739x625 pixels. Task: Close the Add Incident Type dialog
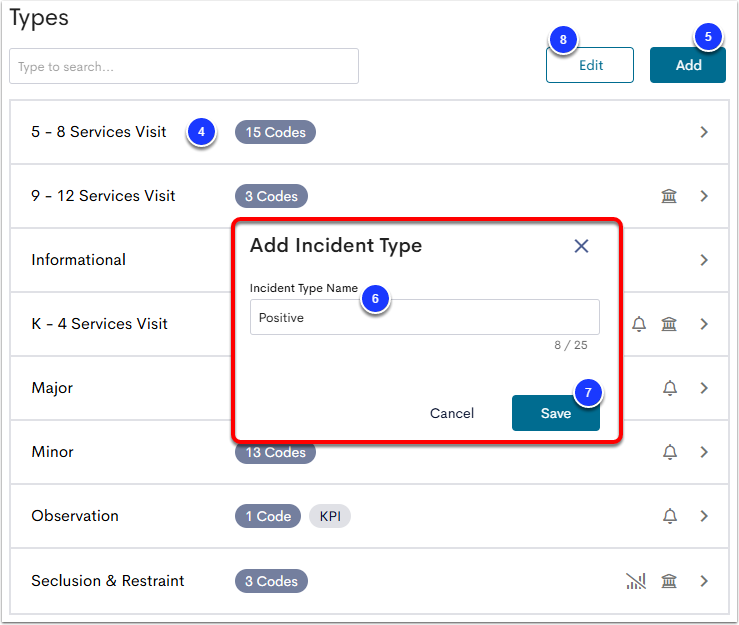coord(581,246)
